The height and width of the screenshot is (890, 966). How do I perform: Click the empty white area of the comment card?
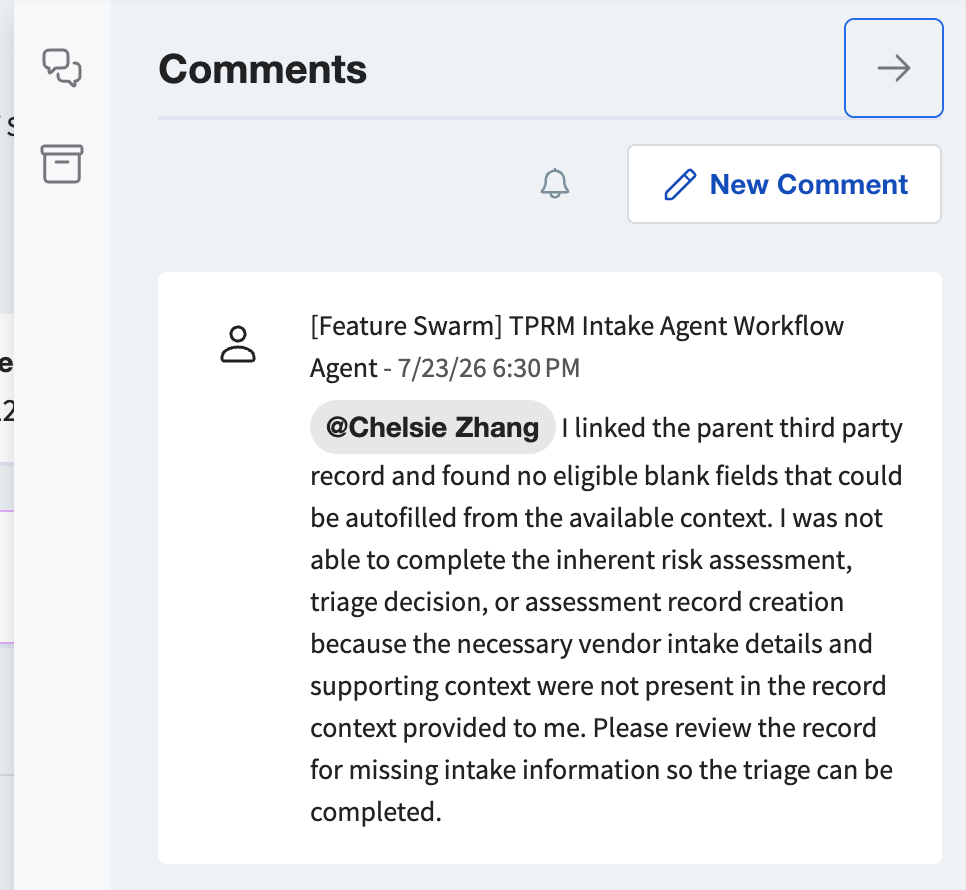coord(234,616)
